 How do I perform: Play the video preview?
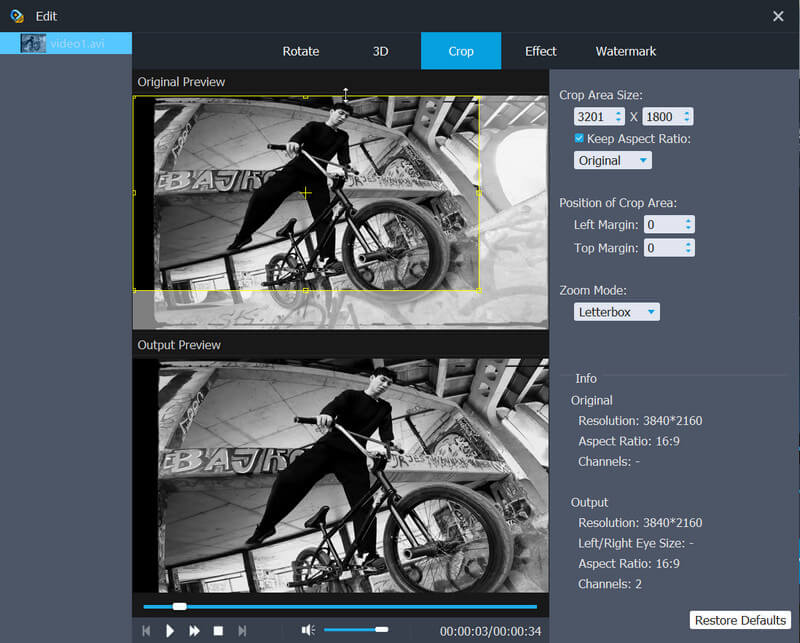point(170,631)
